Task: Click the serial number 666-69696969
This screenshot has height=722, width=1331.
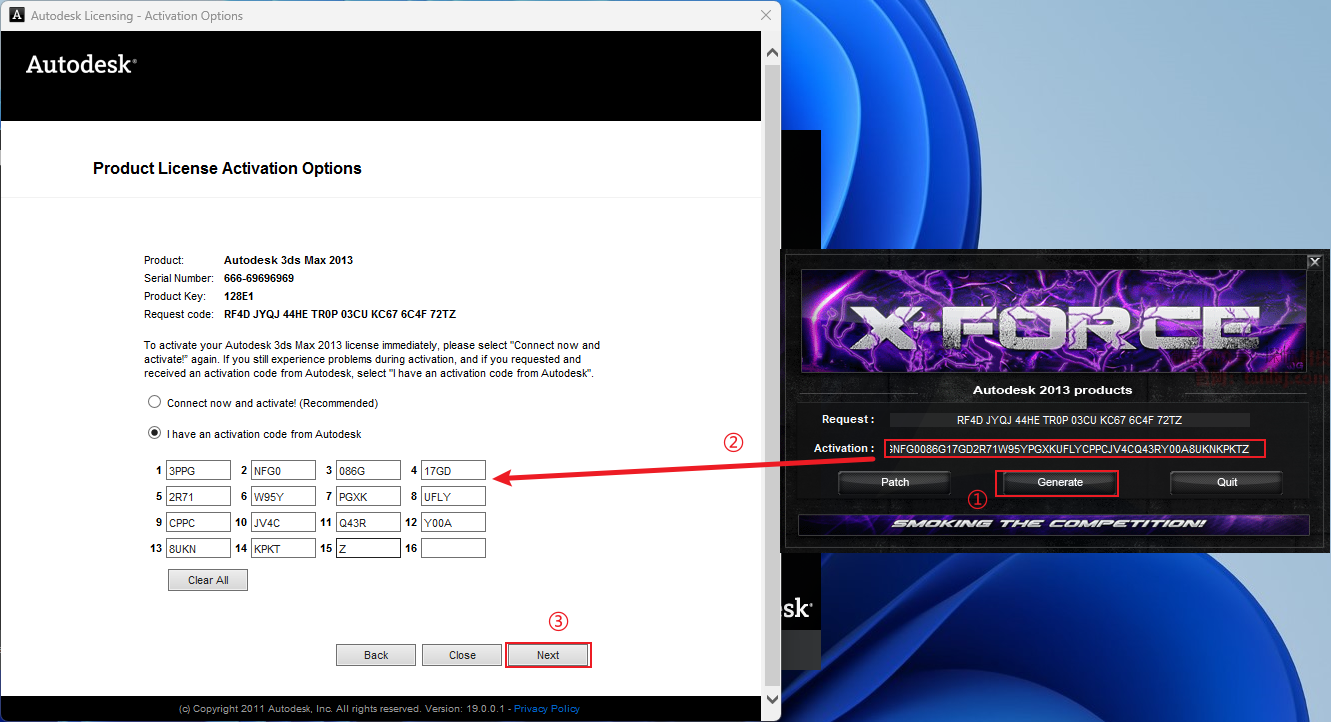Action: coord(259,278)
